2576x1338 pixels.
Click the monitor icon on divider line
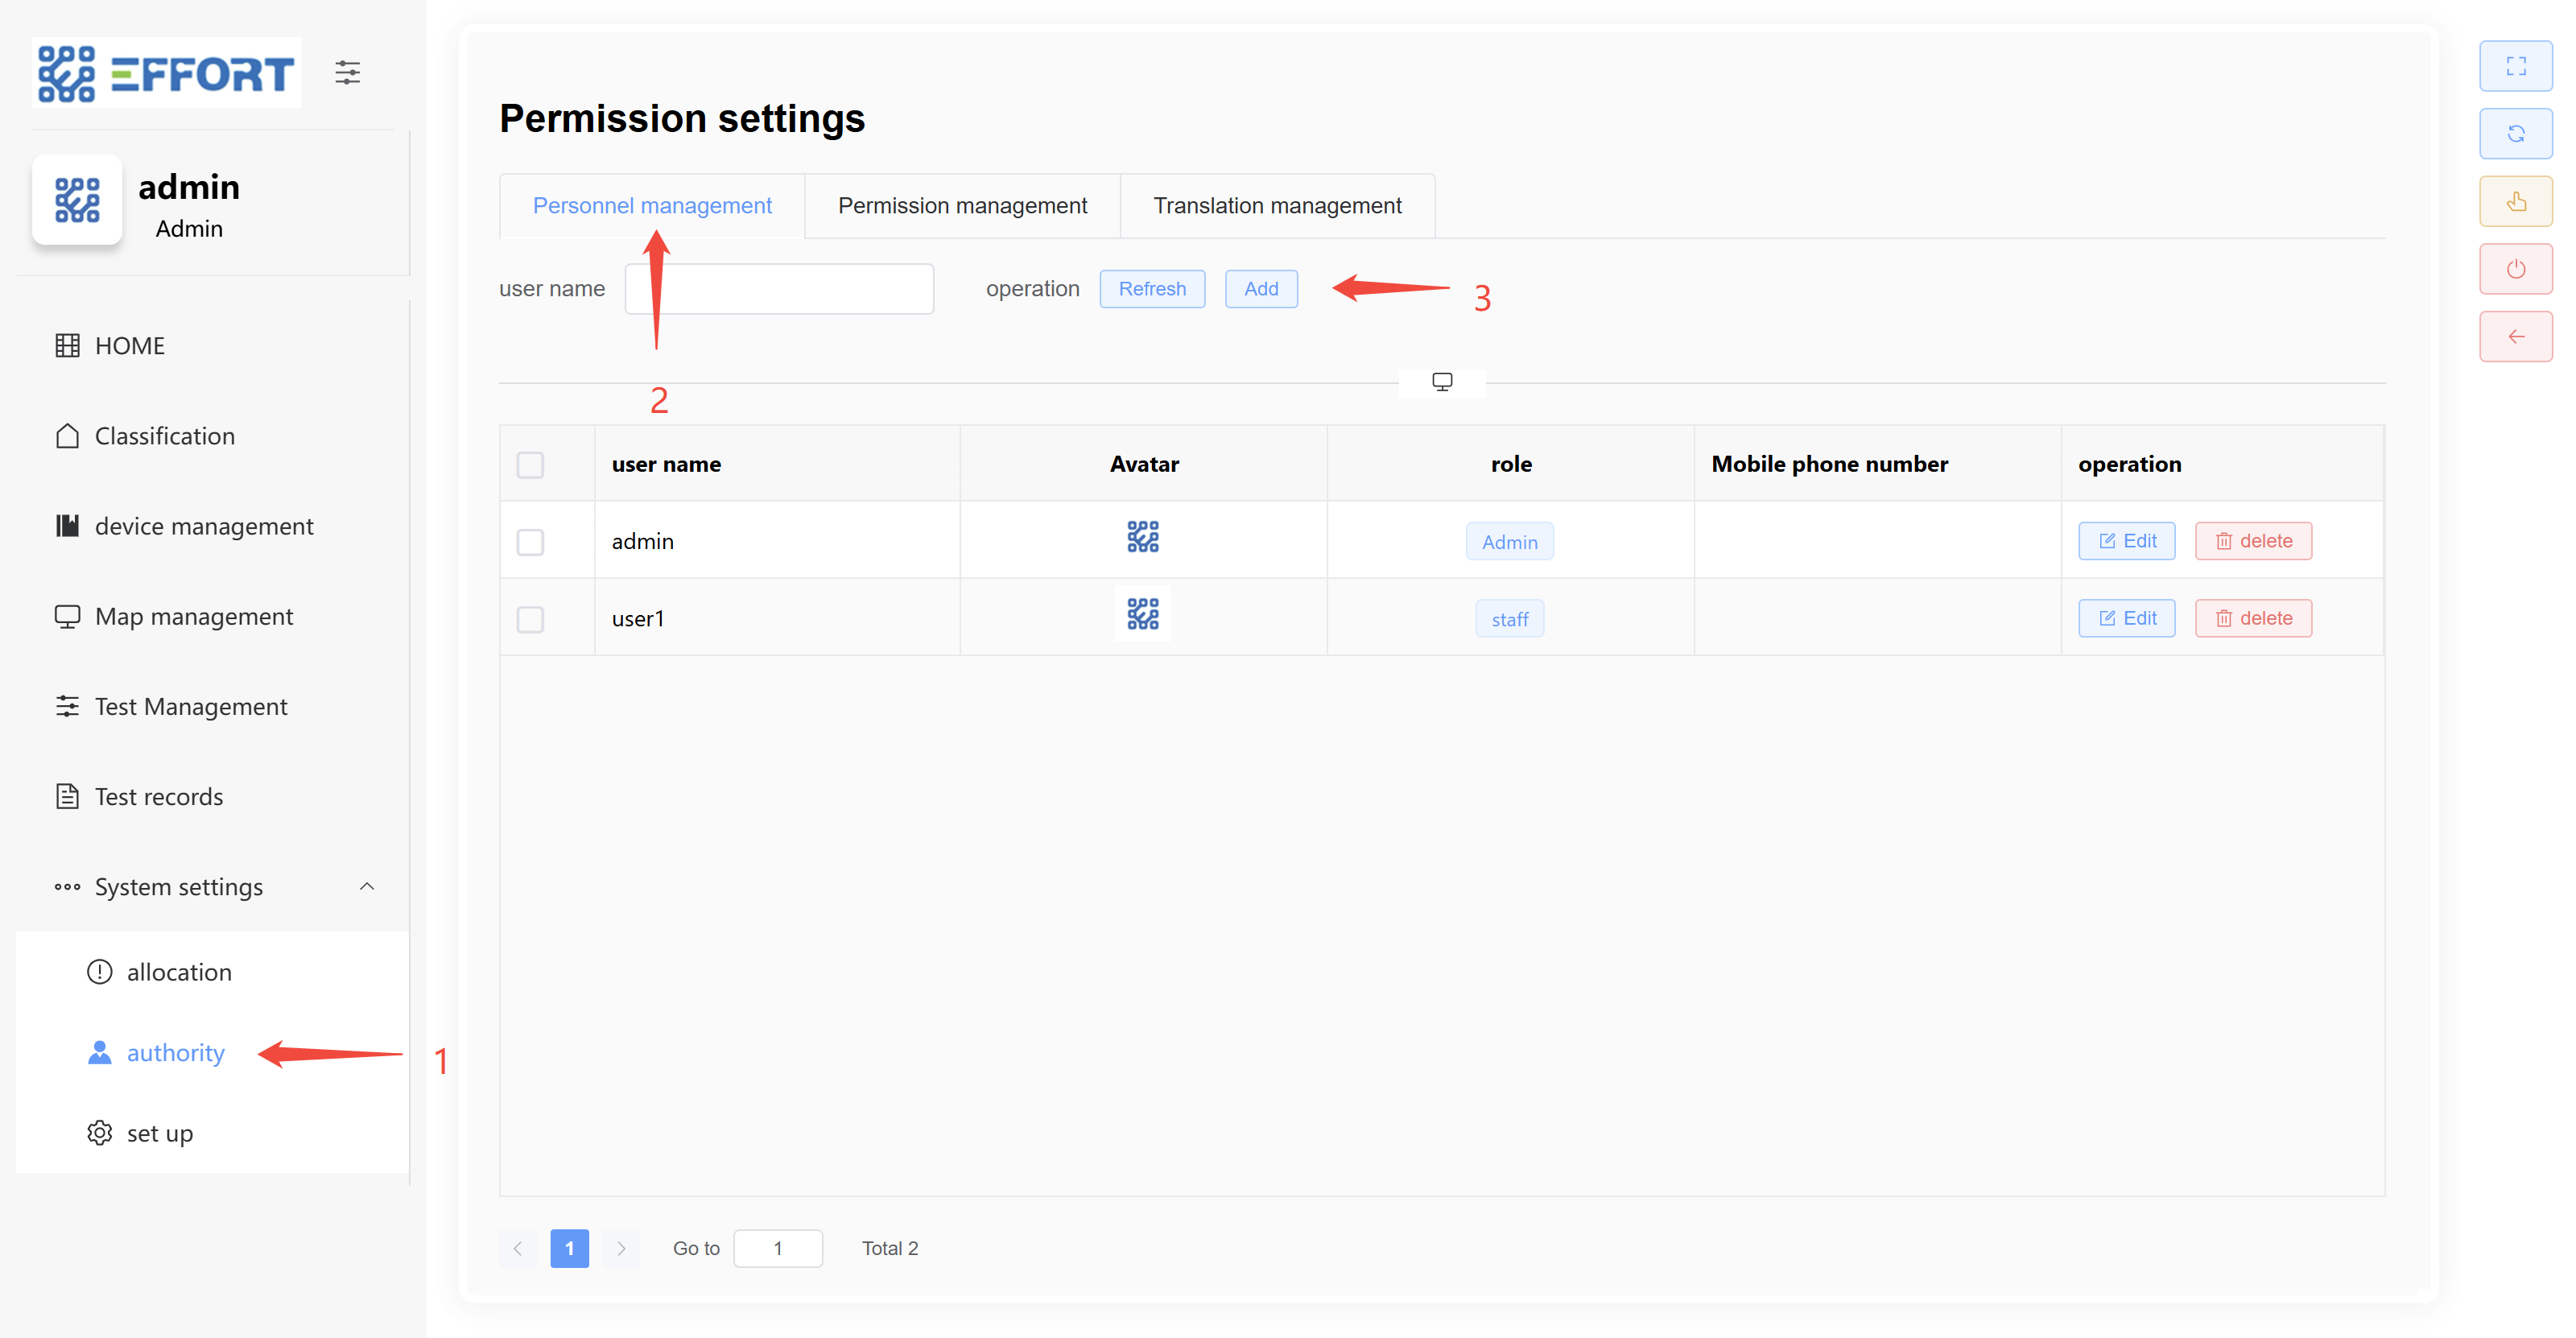(x=1441, y=382)
